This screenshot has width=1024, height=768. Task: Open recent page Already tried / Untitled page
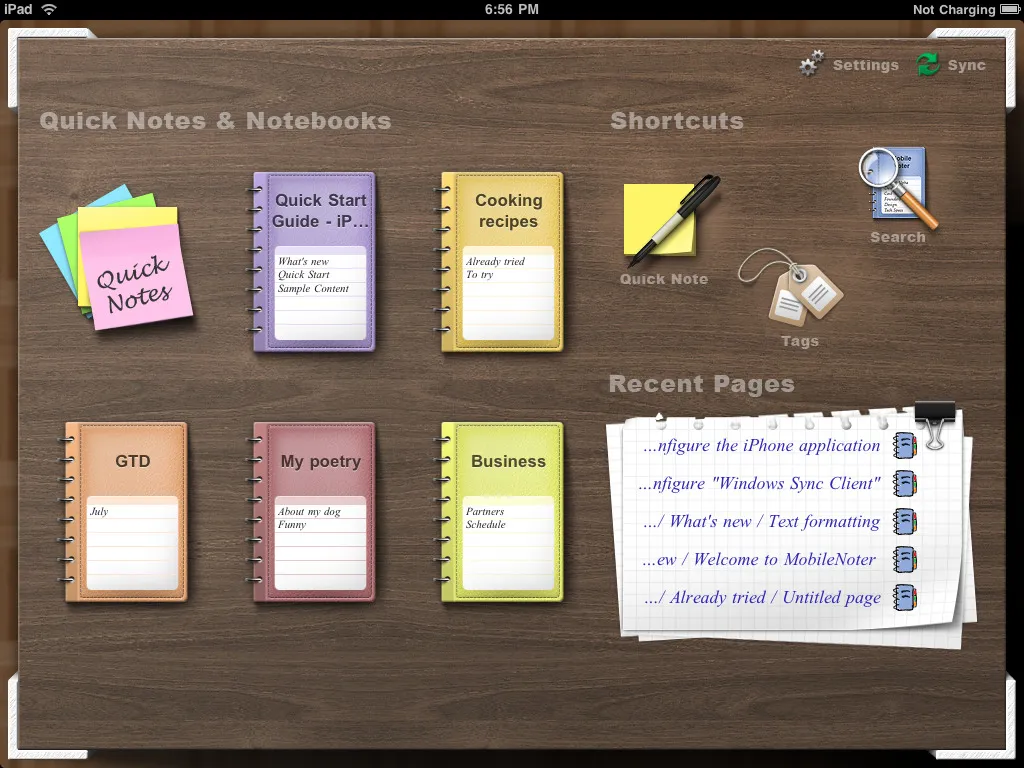tap(763, 598)
